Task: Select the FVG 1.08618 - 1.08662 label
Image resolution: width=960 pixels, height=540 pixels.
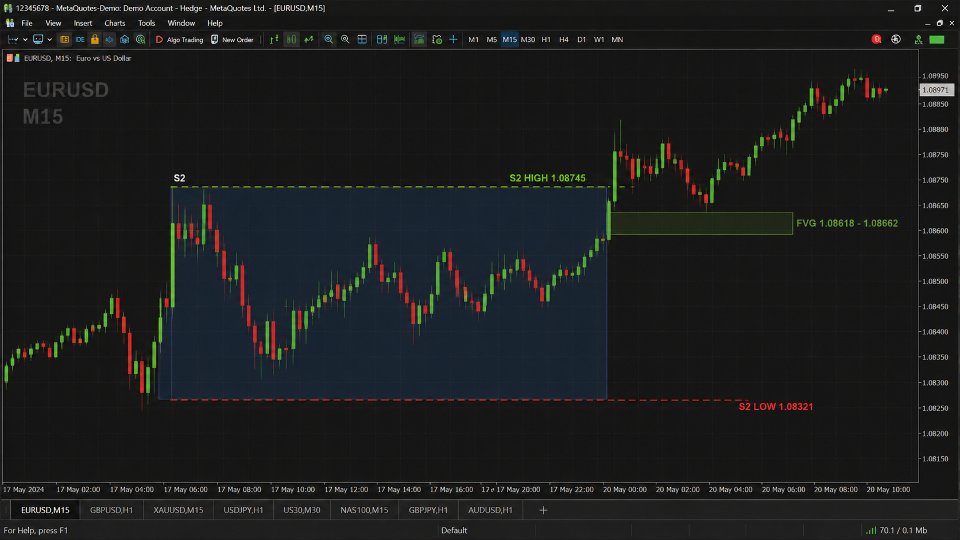Action: 847,223
